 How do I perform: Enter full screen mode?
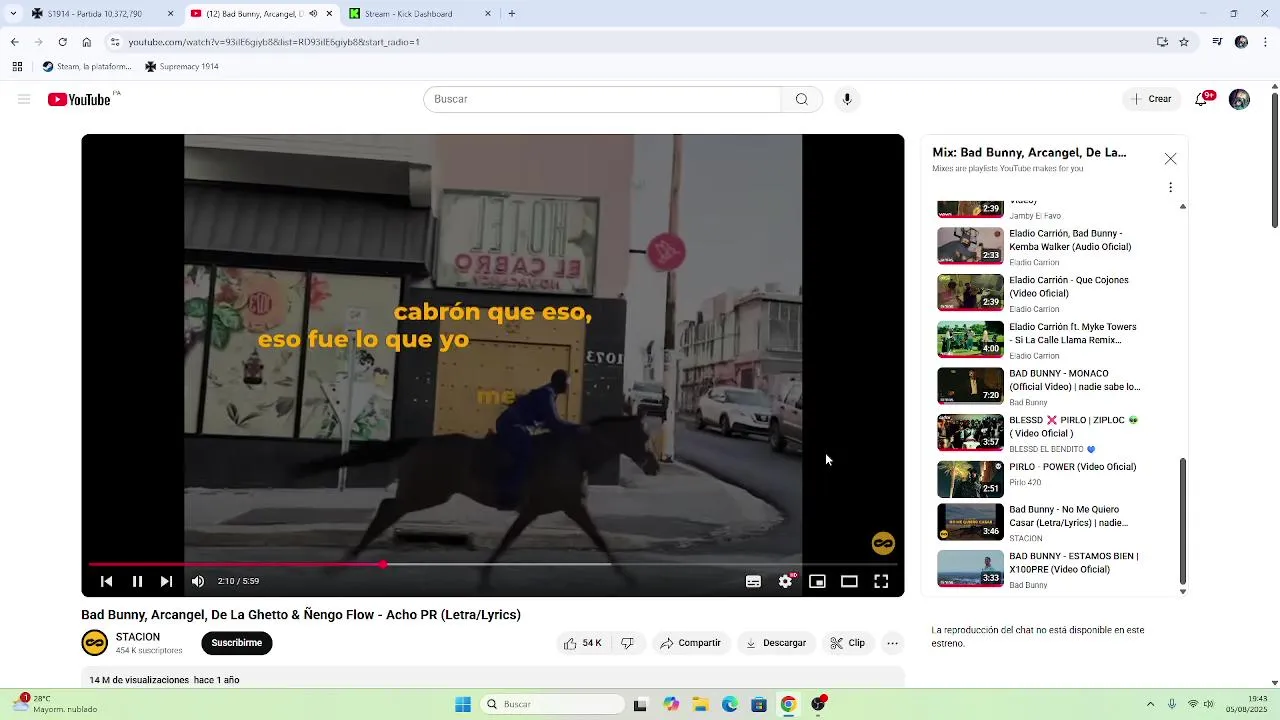[881, 581]
